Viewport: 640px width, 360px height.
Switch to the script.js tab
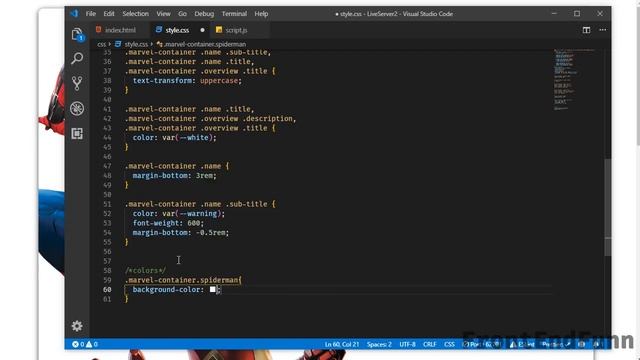(x=236, y=30)
